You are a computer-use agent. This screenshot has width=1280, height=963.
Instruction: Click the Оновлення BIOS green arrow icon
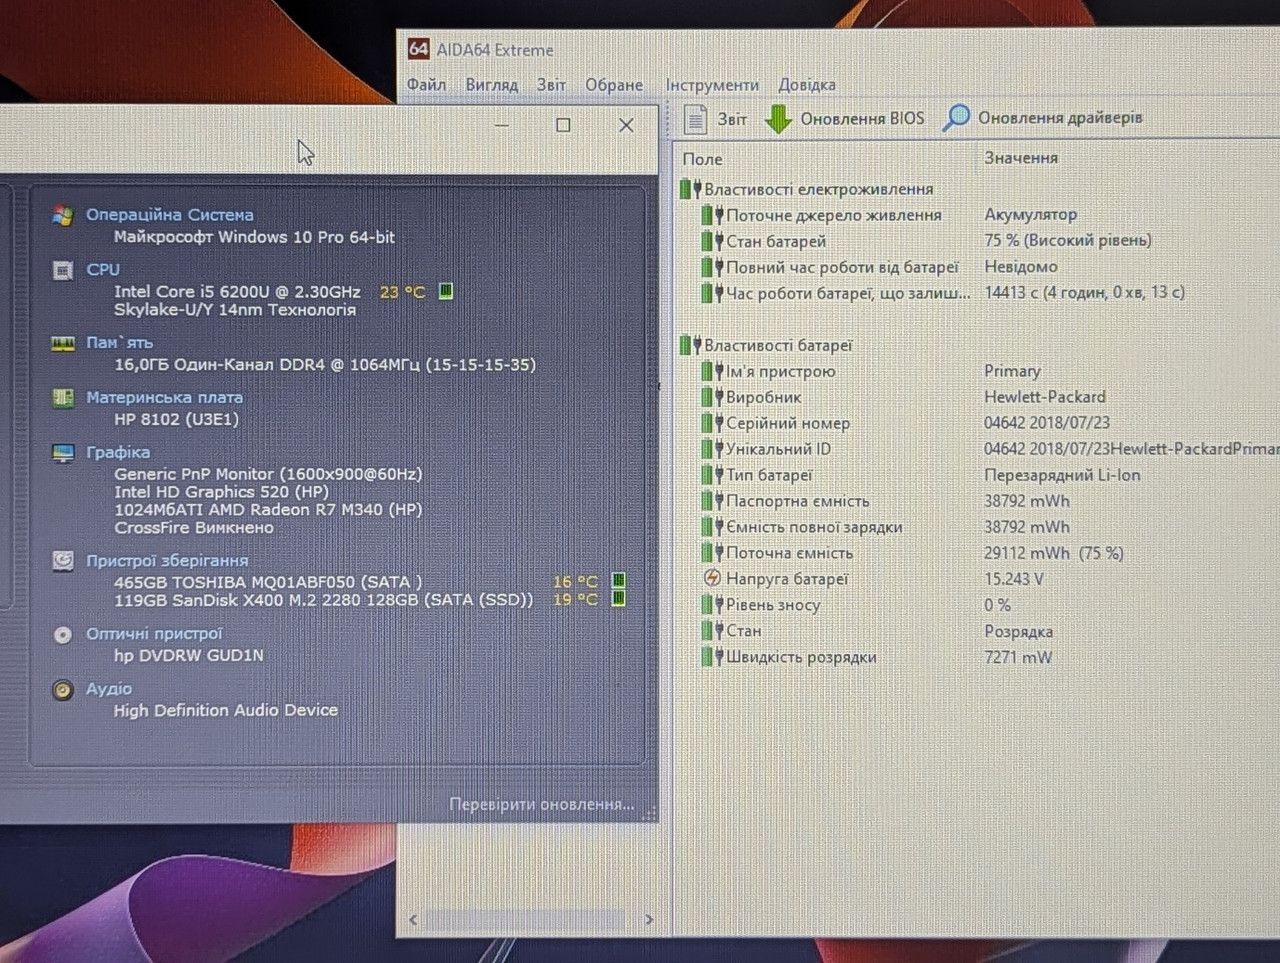[778, 119]
